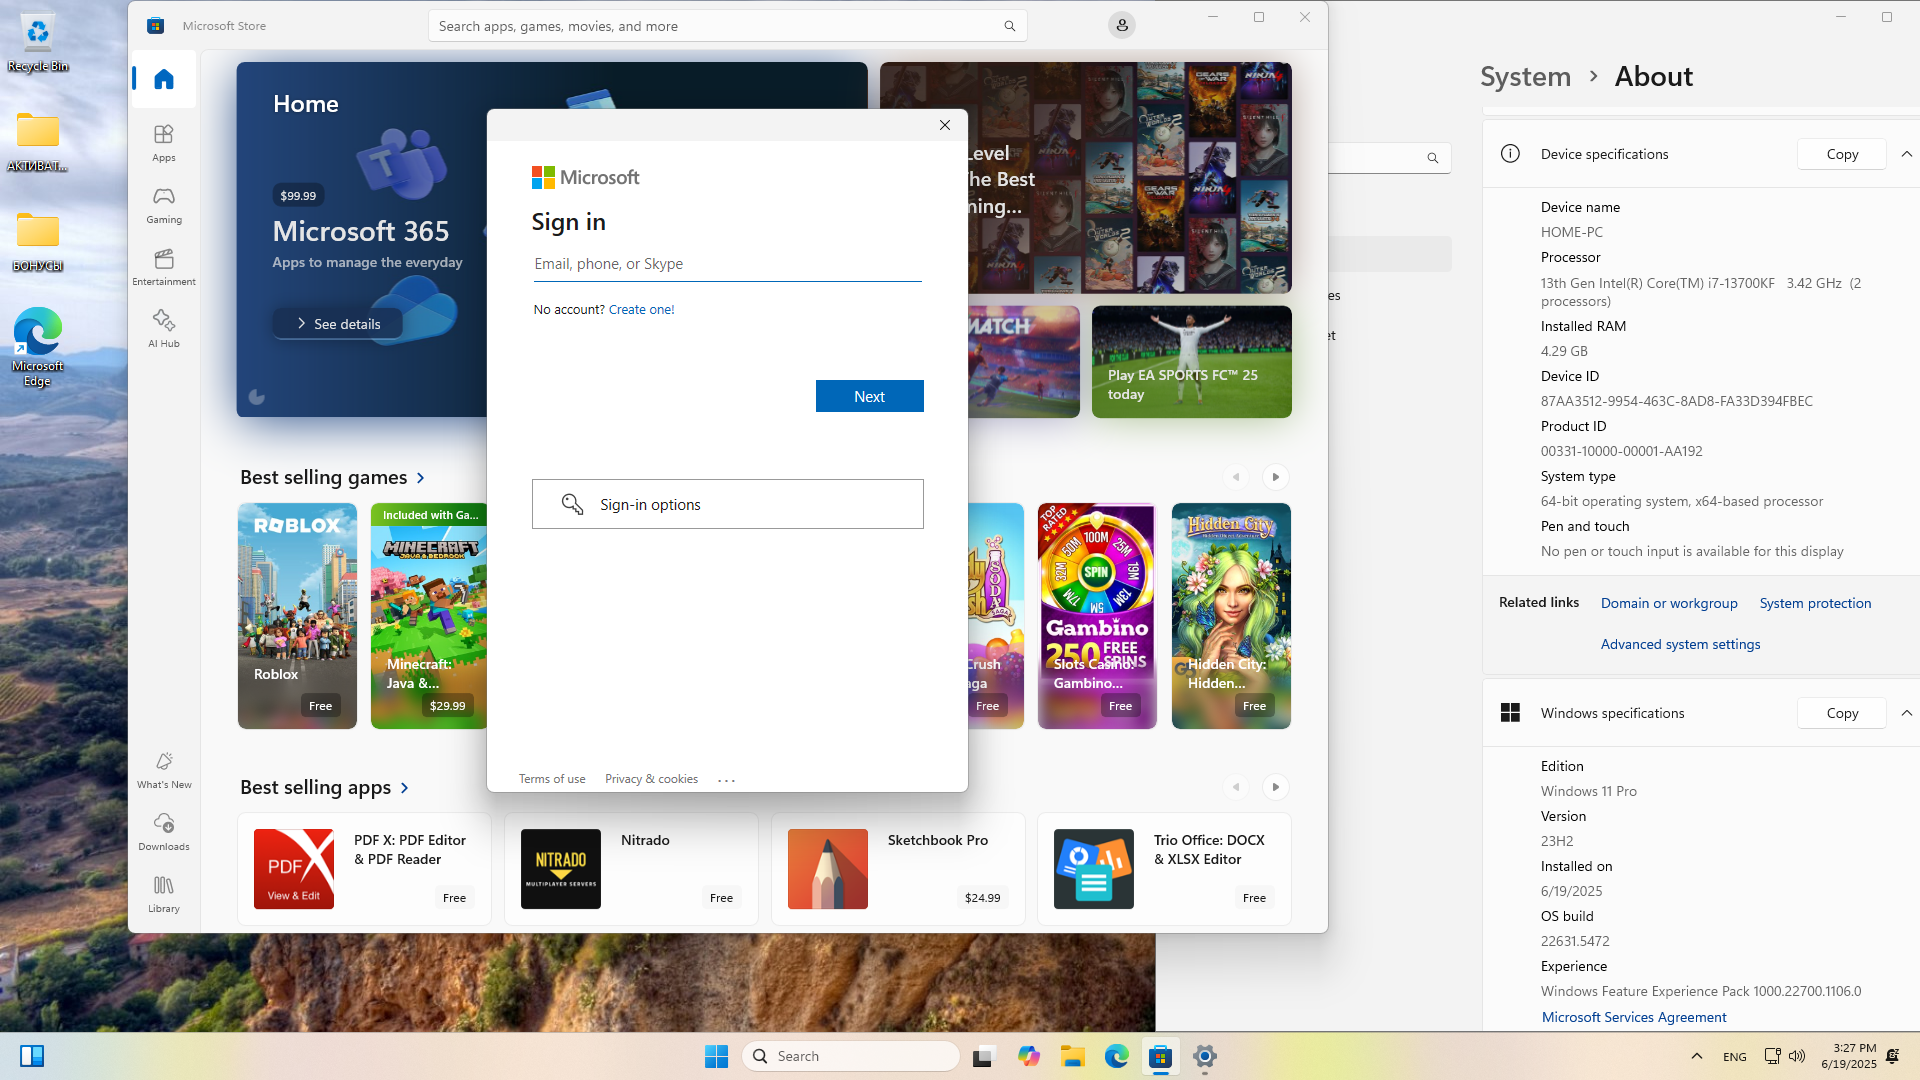Open Settings gear icon on taskbar
This screenshot has width=1920, height=1080.
[1205, 1056]
